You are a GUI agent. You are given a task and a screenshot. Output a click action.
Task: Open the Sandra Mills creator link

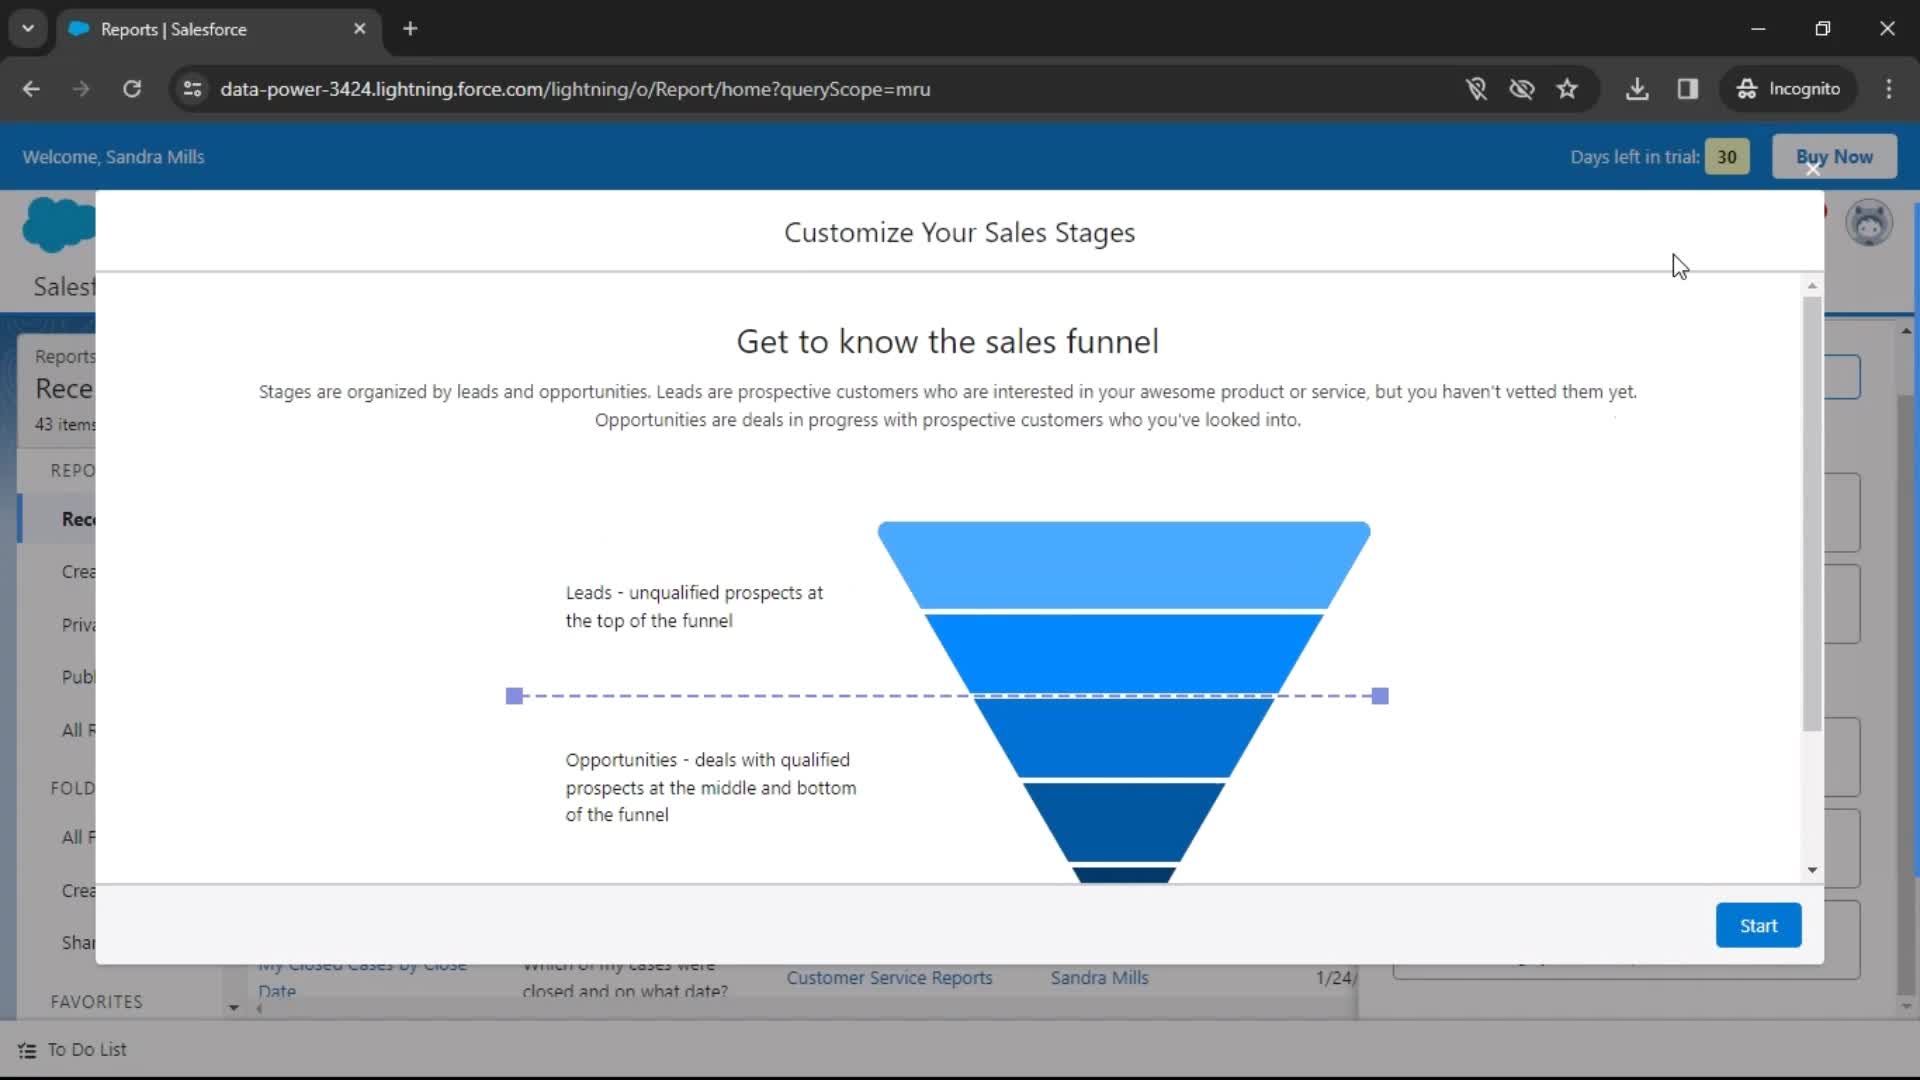pyautogui.click(x=1099, y=977)
